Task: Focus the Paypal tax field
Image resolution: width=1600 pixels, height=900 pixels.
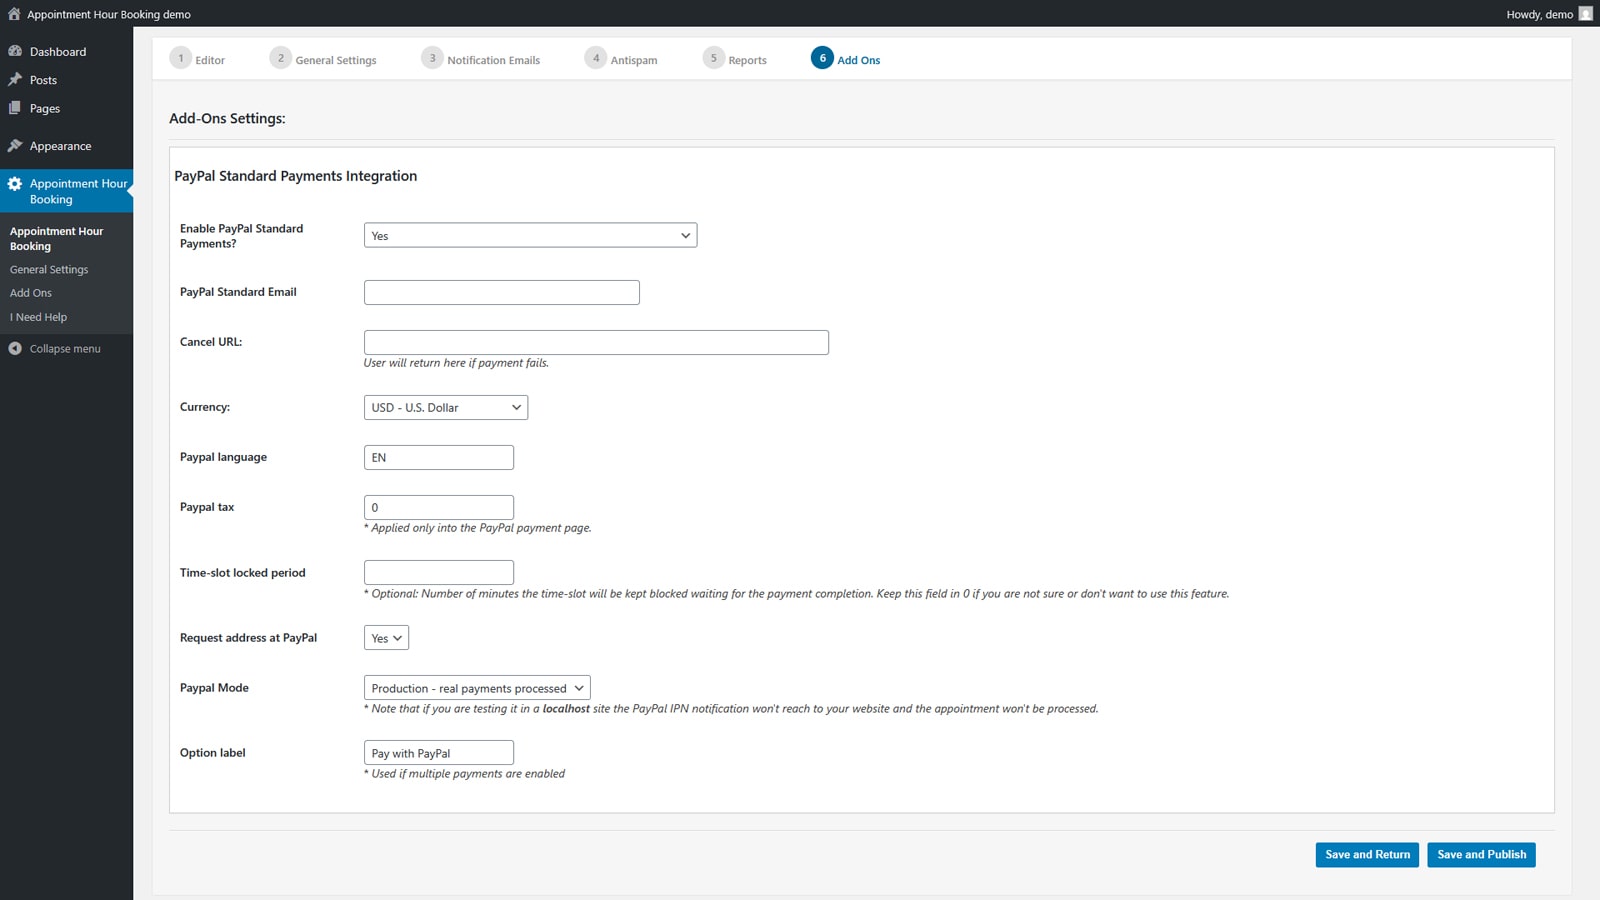Action: tap(439, 507)
